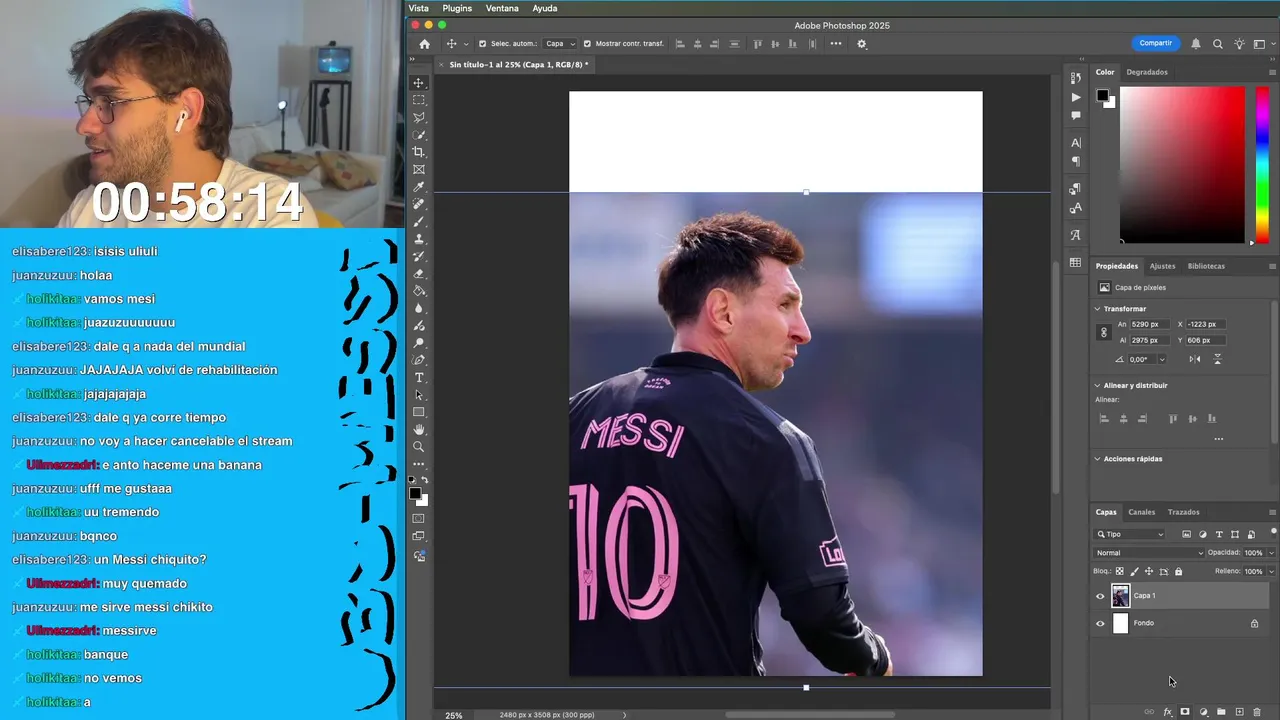
Task: Open the Tipo layer filter dropdown
Action: [x=1130, y=534]
